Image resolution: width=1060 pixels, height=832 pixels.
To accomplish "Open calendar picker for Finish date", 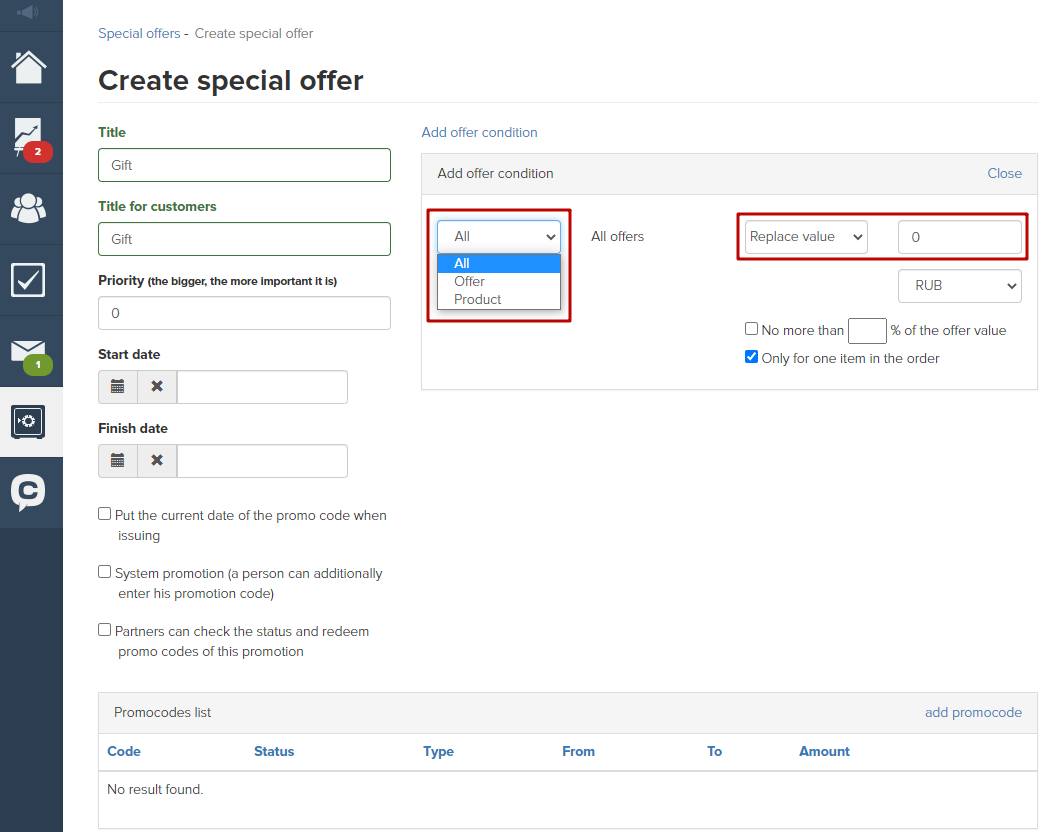I will coord(118,461).
